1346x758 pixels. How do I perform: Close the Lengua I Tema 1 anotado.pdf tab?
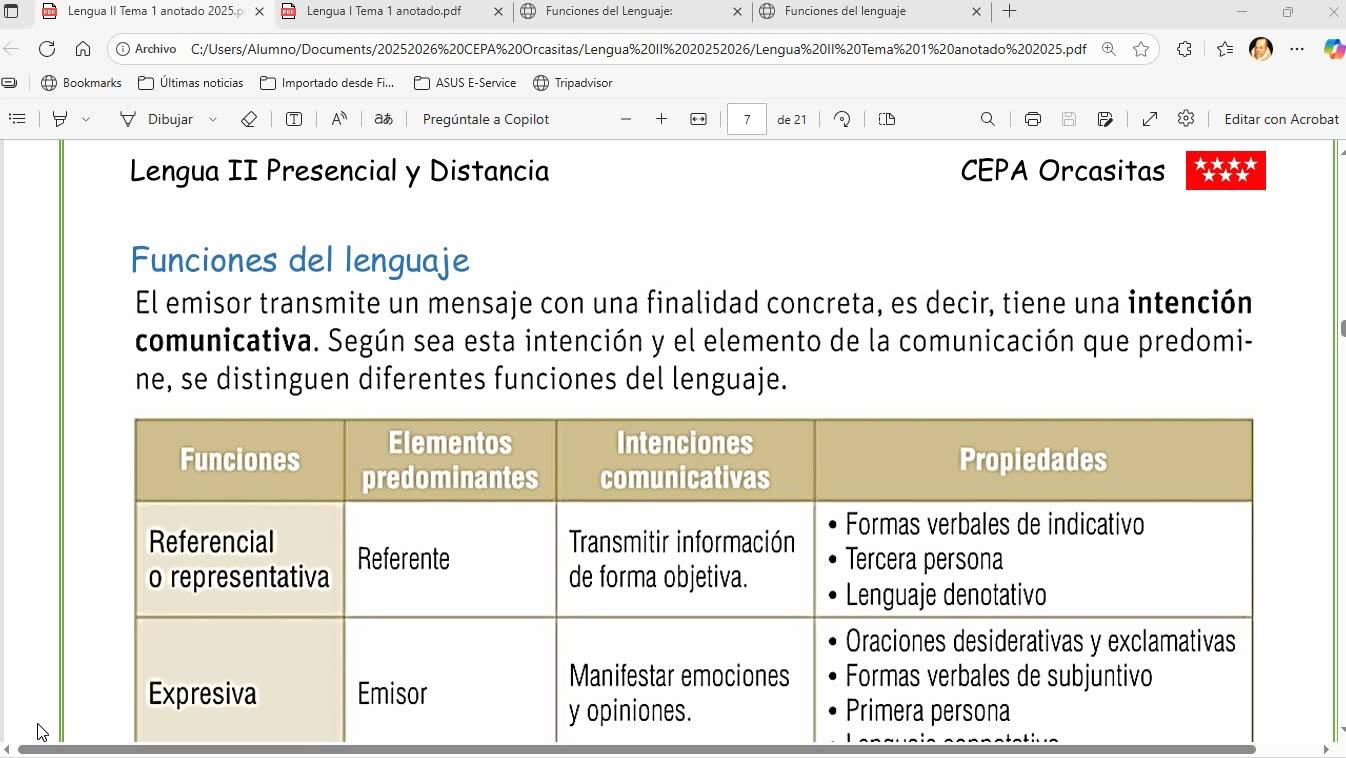[499, 11]
